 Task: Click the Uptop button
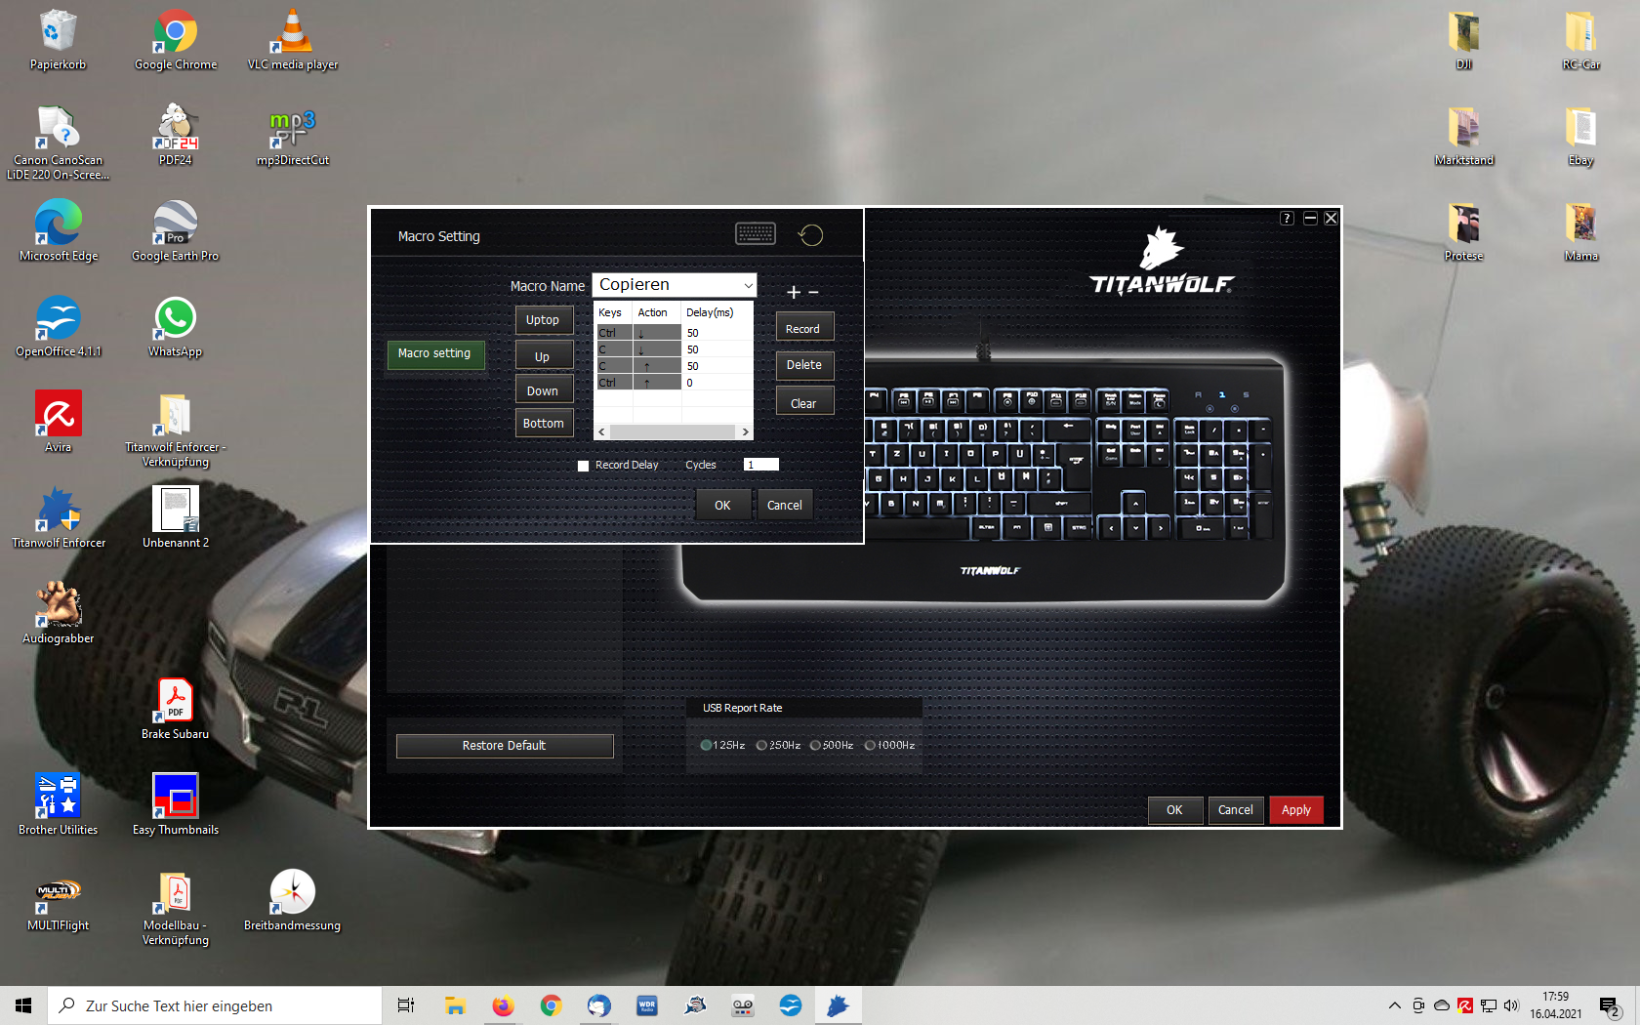tap(543, 320)
